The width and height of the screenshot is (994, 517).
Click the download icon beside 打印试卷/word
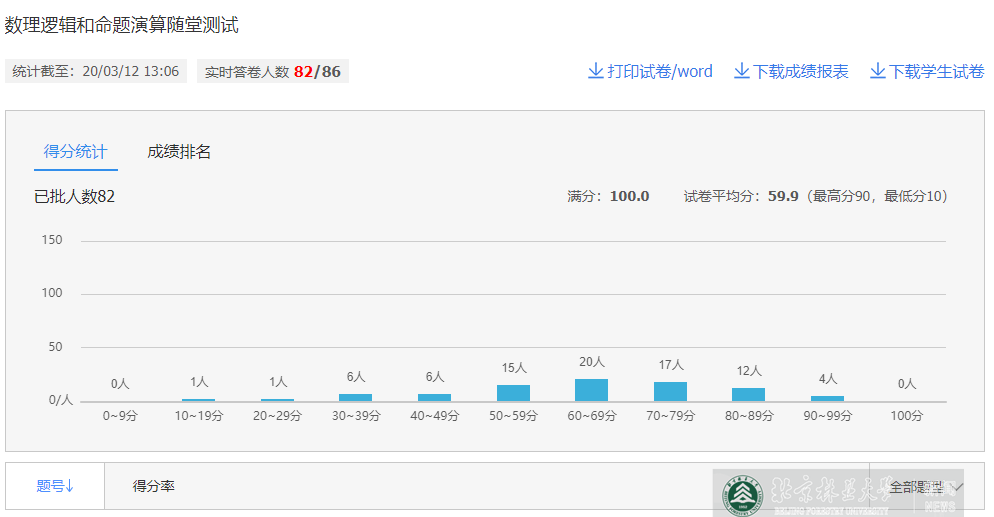coord(595,71)
